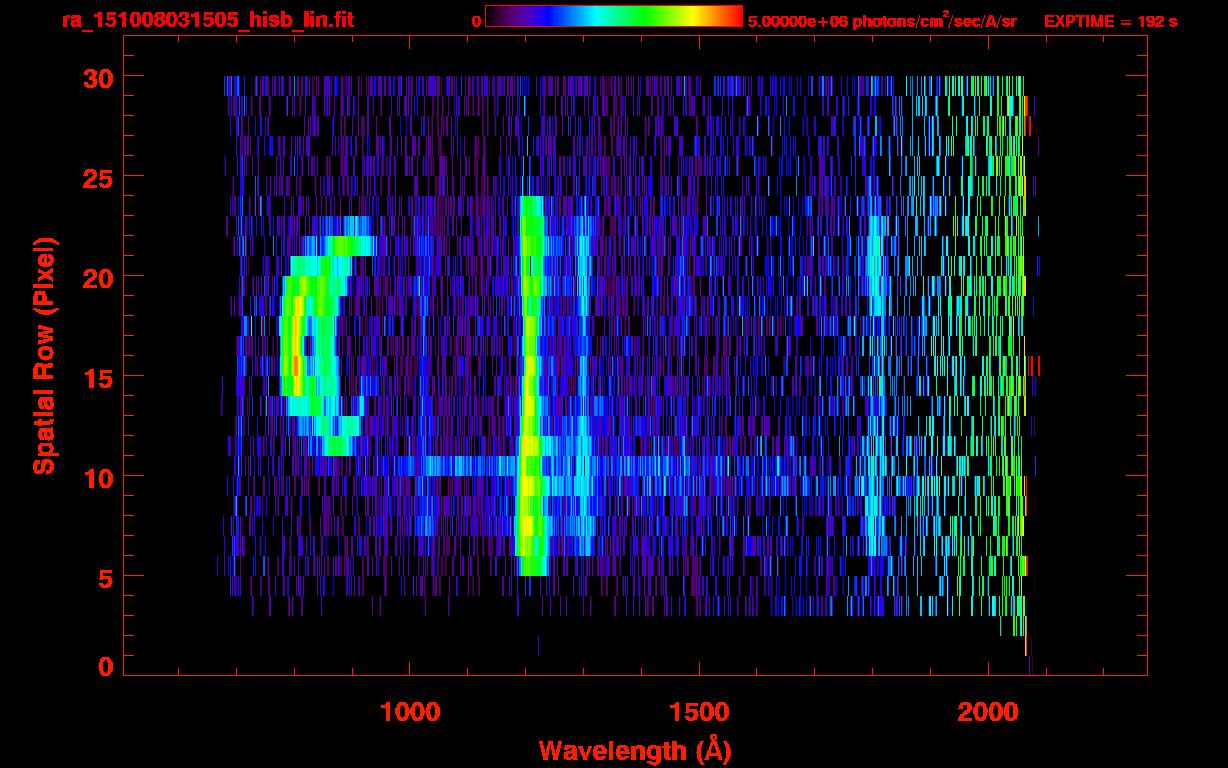Click the 5.00000e+06 photons/cm²/sec/A/sr label
Viewport: 1228px width, 768px height.
882,20
